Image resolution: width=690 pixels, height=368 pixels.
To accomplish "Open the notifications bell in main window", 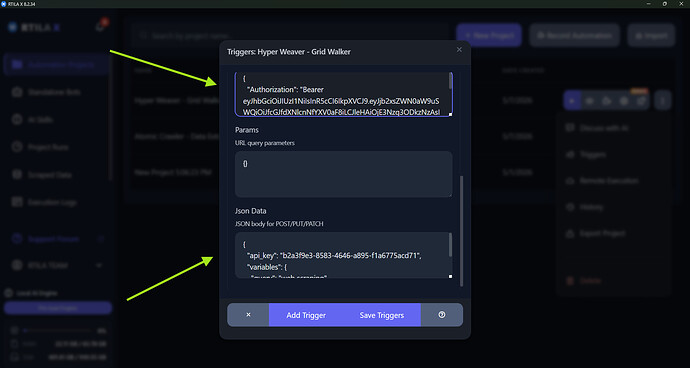I will [101, 26].
